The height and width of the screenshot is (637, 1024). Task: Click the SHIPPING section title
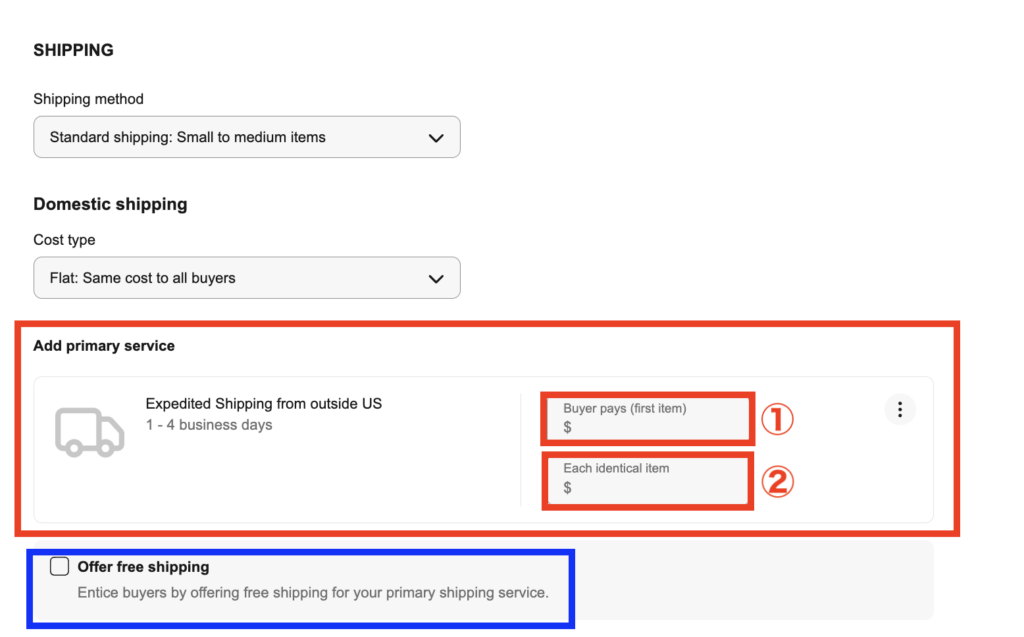[x=73, y=50]
